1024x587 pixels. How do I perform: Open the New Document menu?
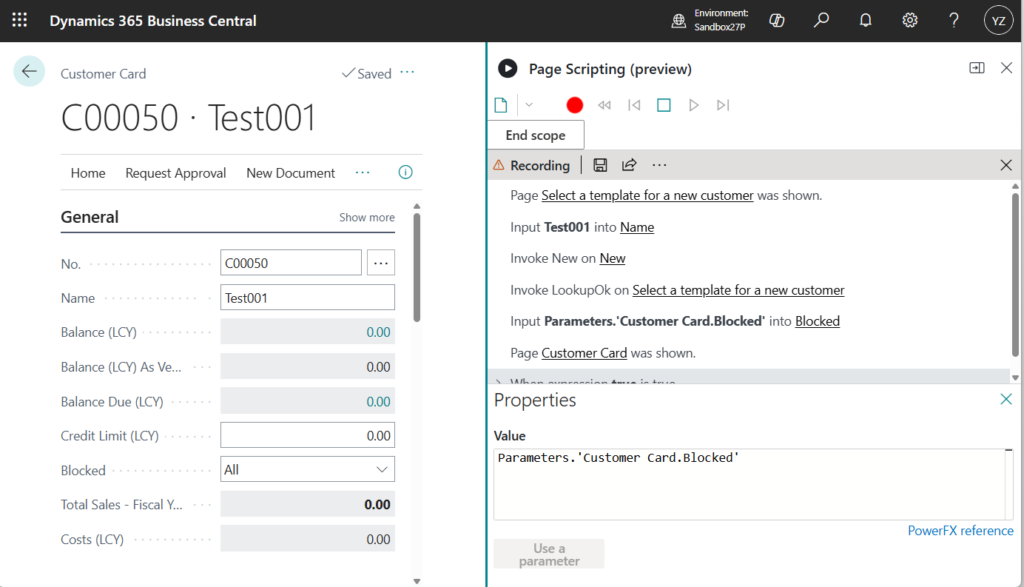pyautogui.click(x=290, y=173)
